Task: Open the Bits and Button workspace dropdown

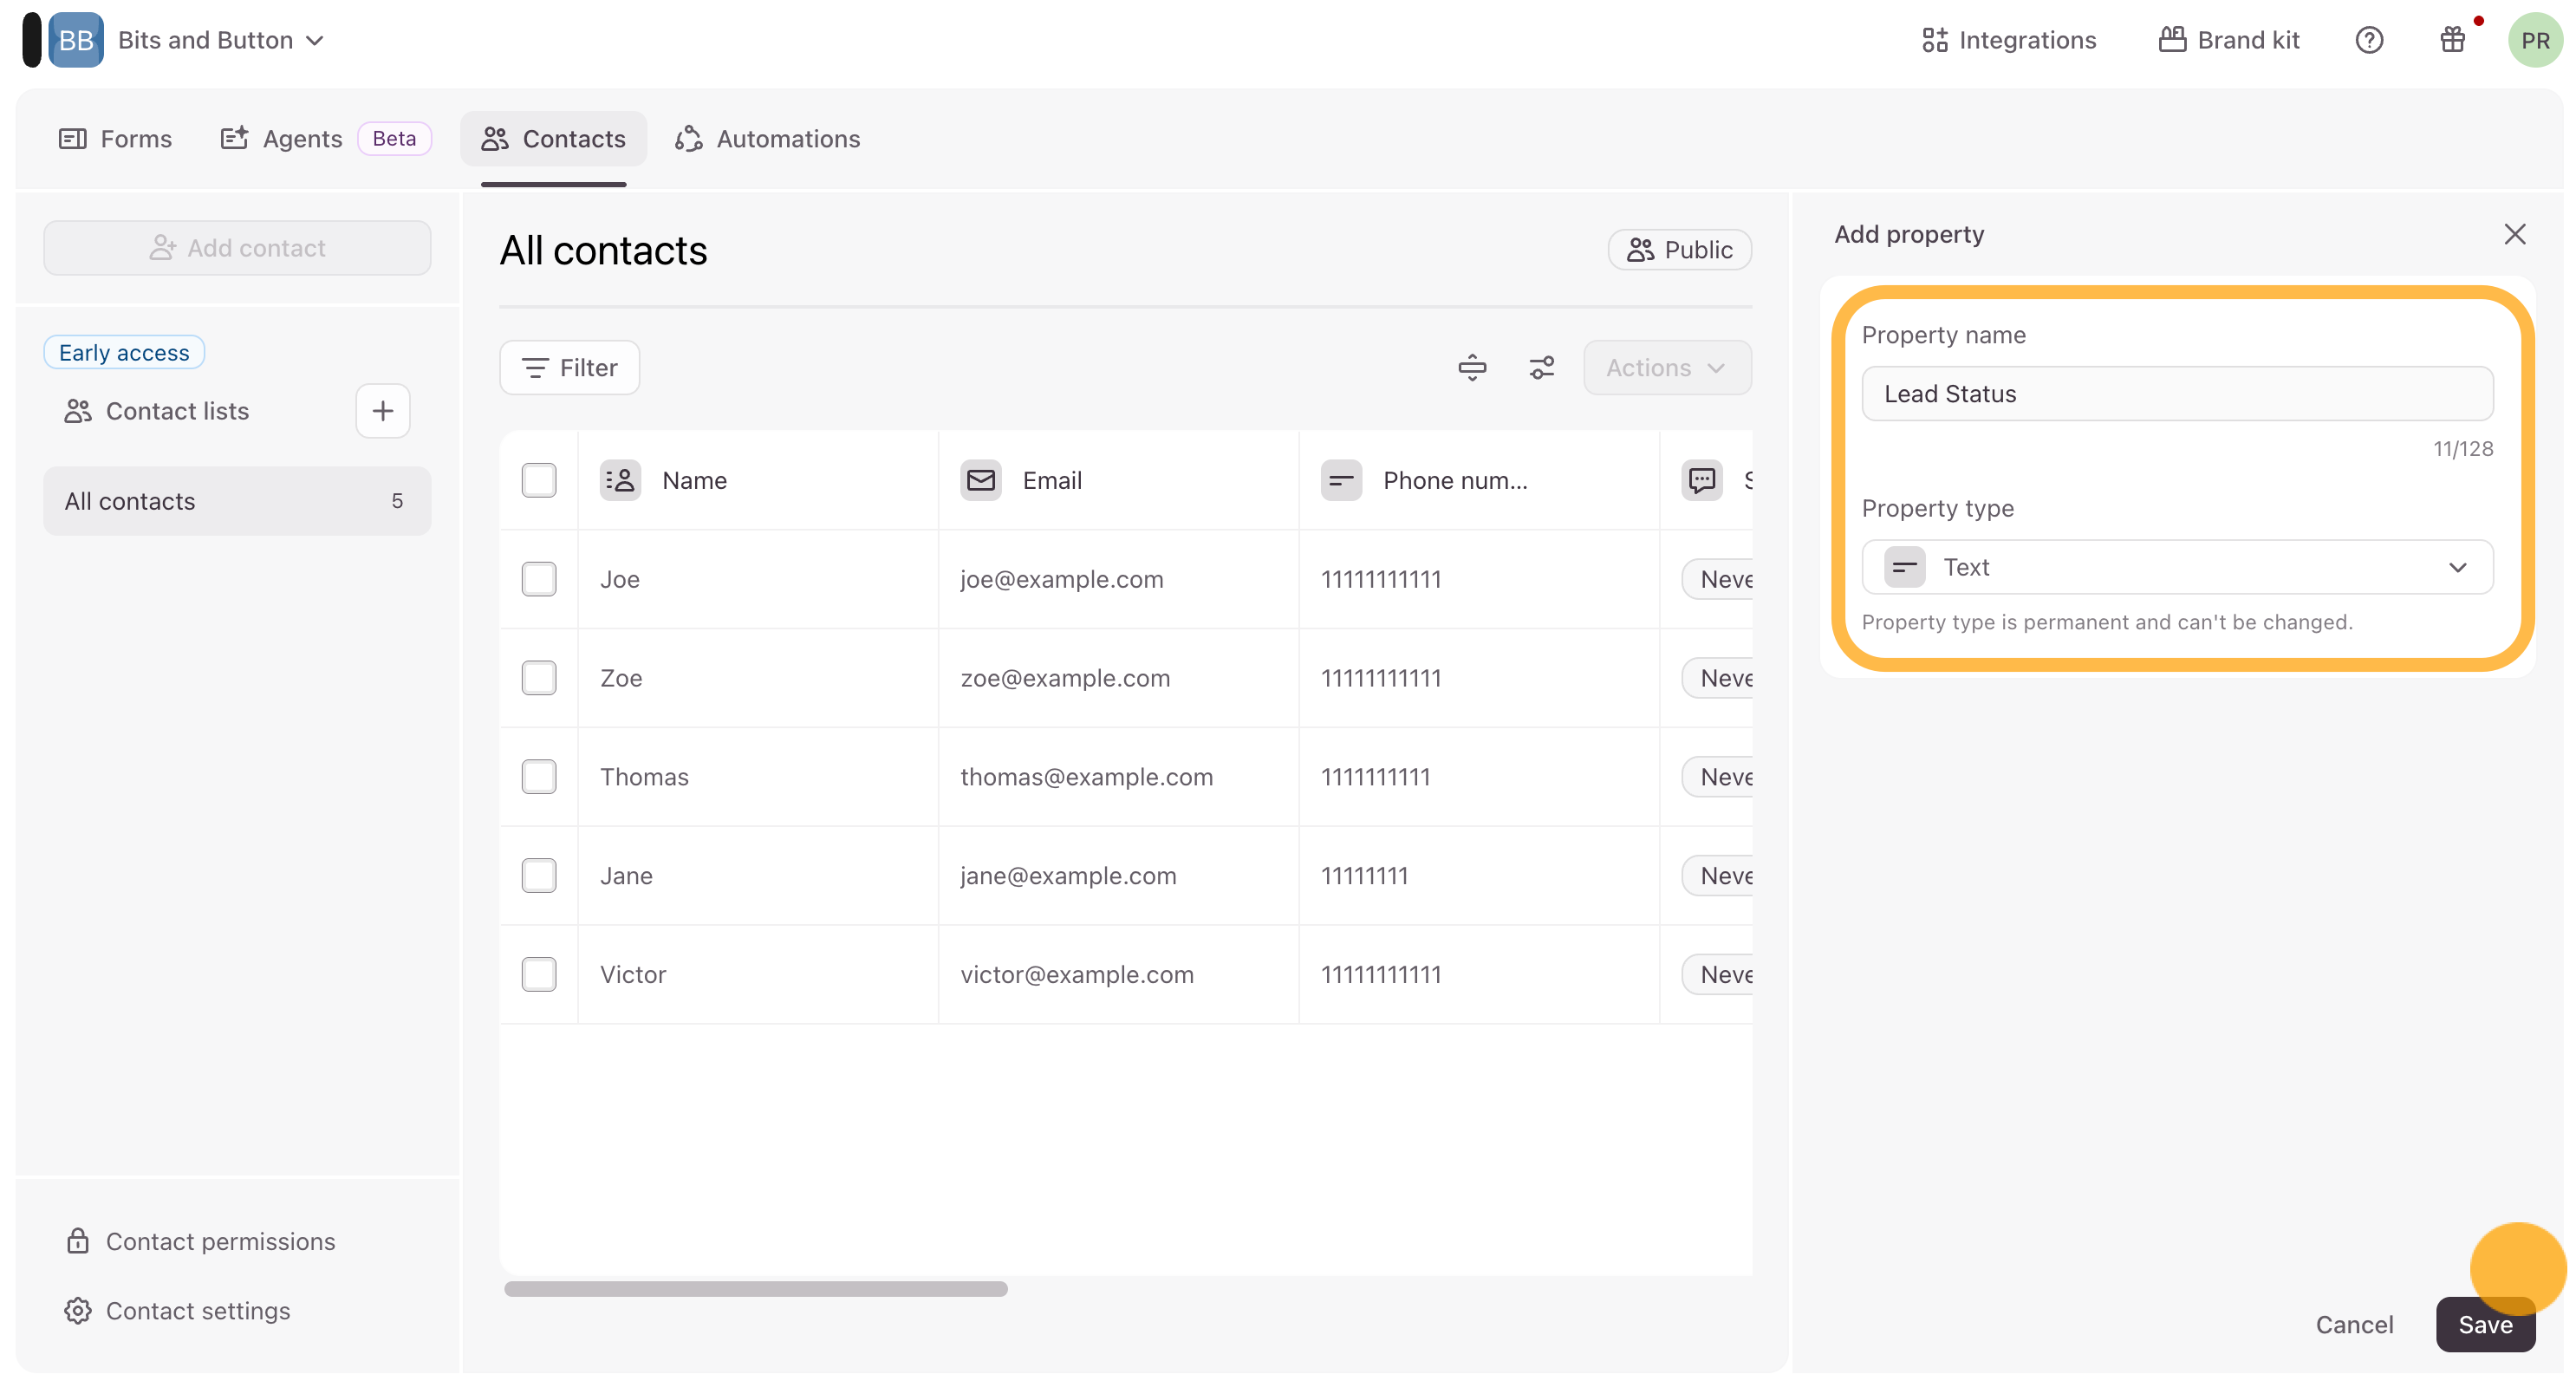Action: (x=220, y=40)
